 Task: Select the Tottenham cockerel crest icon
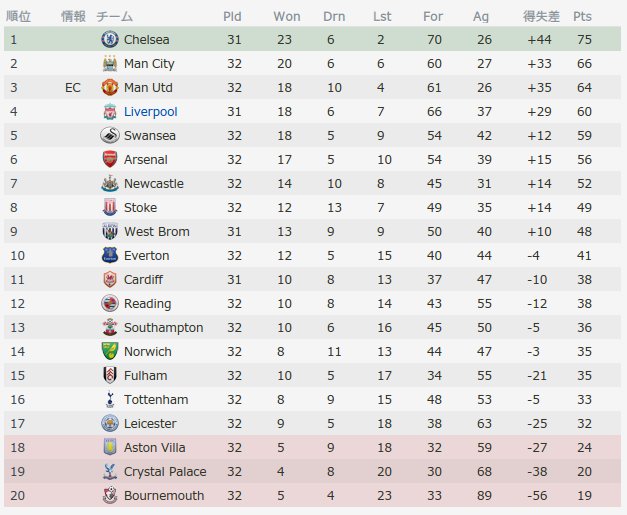tap(110, 399)
